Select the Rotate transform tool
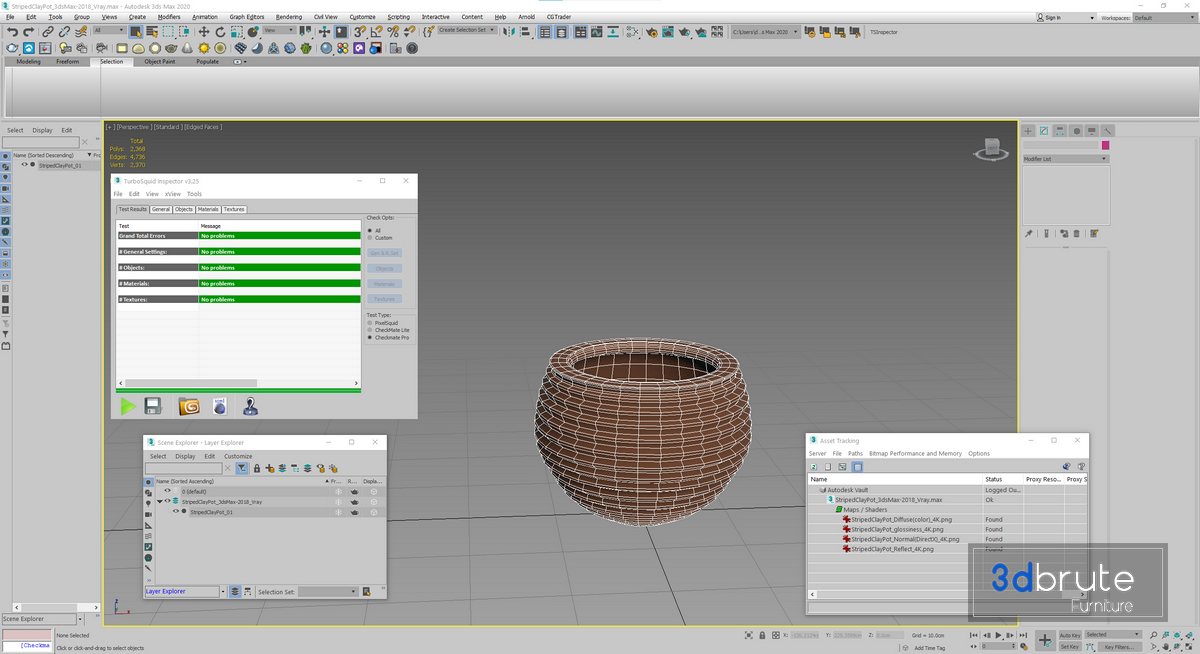This screenshot has width=1200, height=654. tap(220, 32)
